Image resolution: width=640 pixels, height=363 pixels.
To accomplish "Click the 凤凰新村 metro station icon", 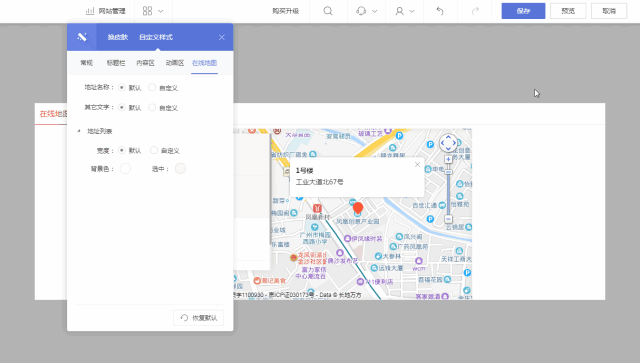I will pos(317,208).
